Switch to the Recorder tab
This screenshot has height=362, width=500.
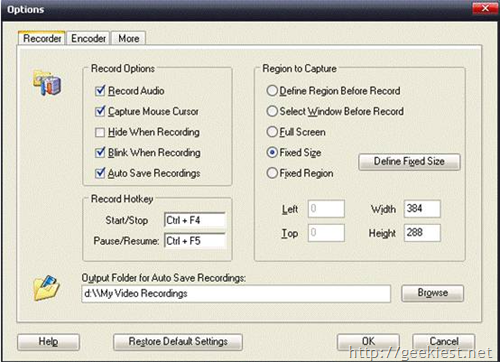click(42, 38)
